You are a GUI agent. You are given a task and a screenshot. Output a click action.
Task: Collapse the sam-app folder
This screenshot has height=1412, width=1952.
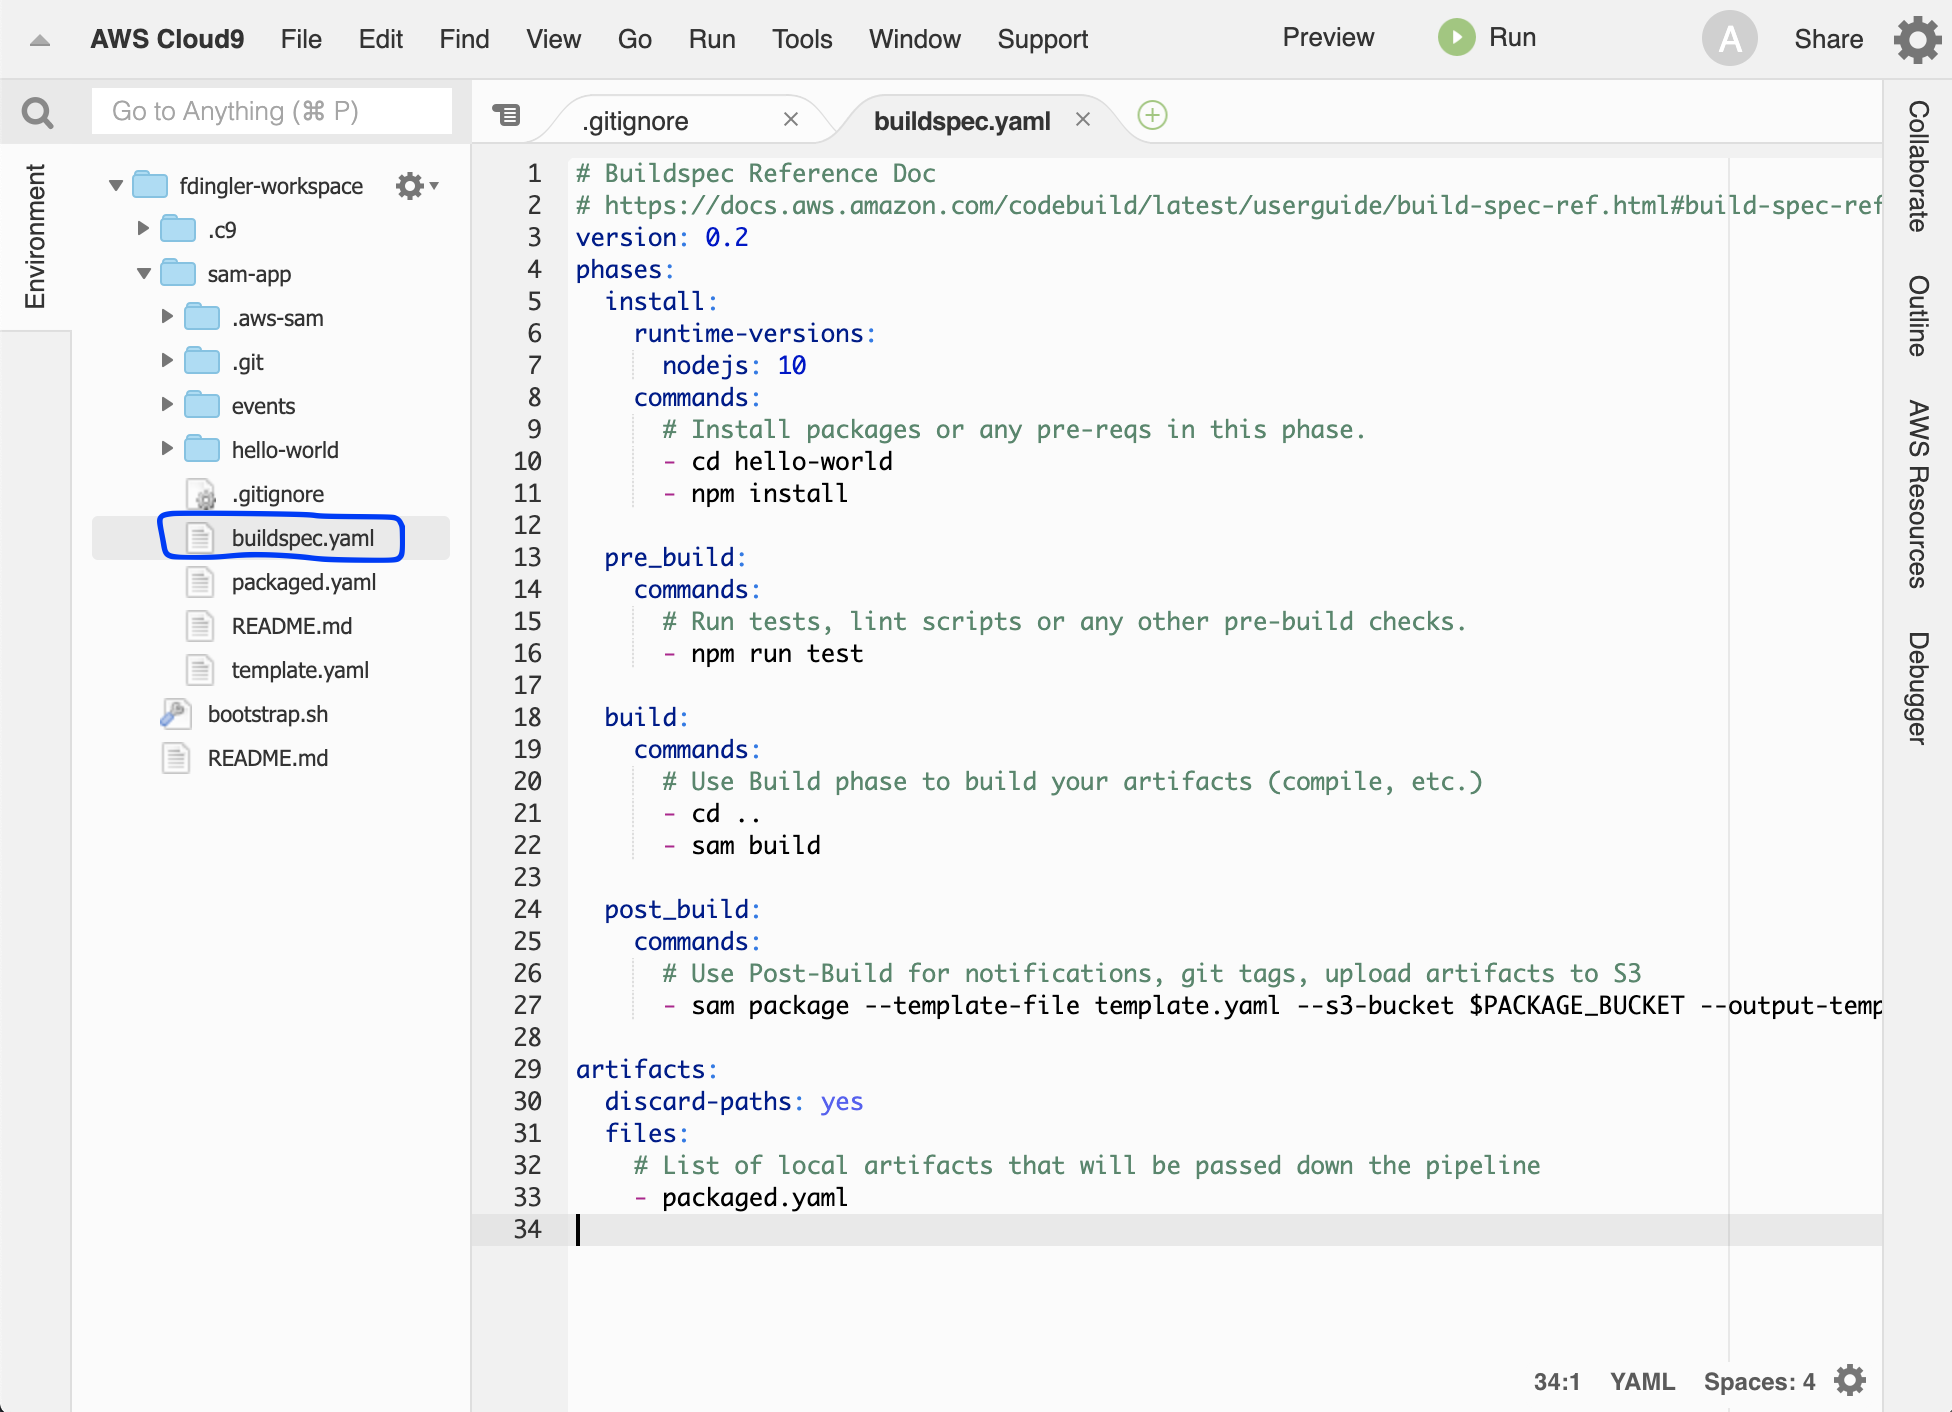pyautogui.click(x=144, y=273)
